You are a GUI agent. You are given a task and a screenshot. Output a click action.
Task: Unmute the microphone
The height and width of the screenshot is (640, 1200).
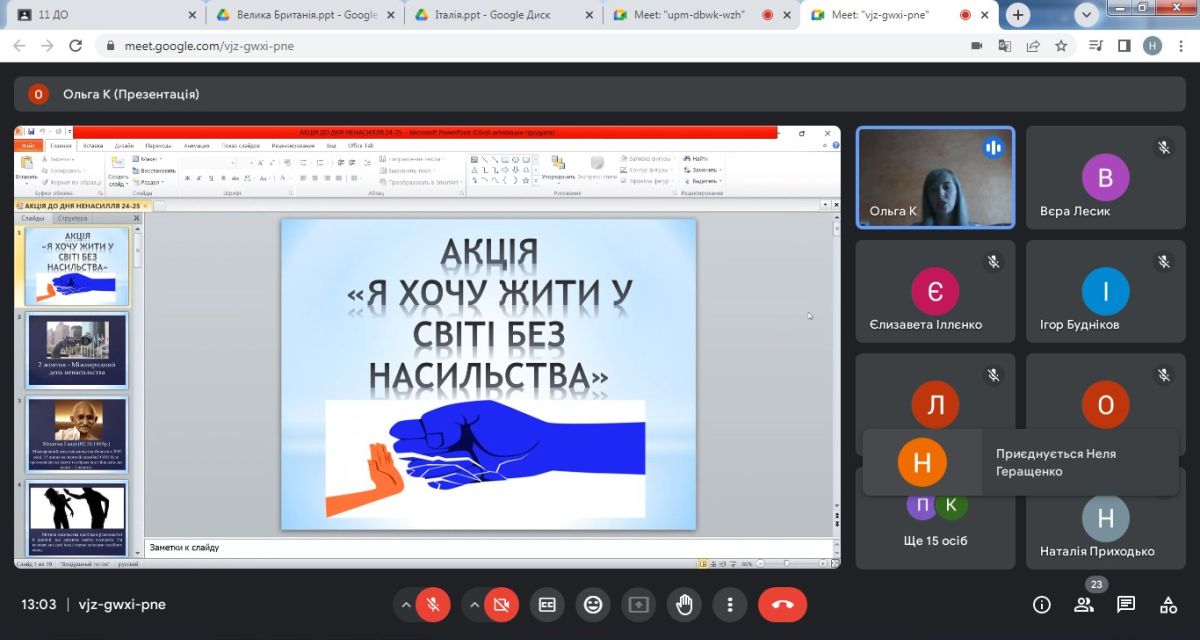(433, 604)
